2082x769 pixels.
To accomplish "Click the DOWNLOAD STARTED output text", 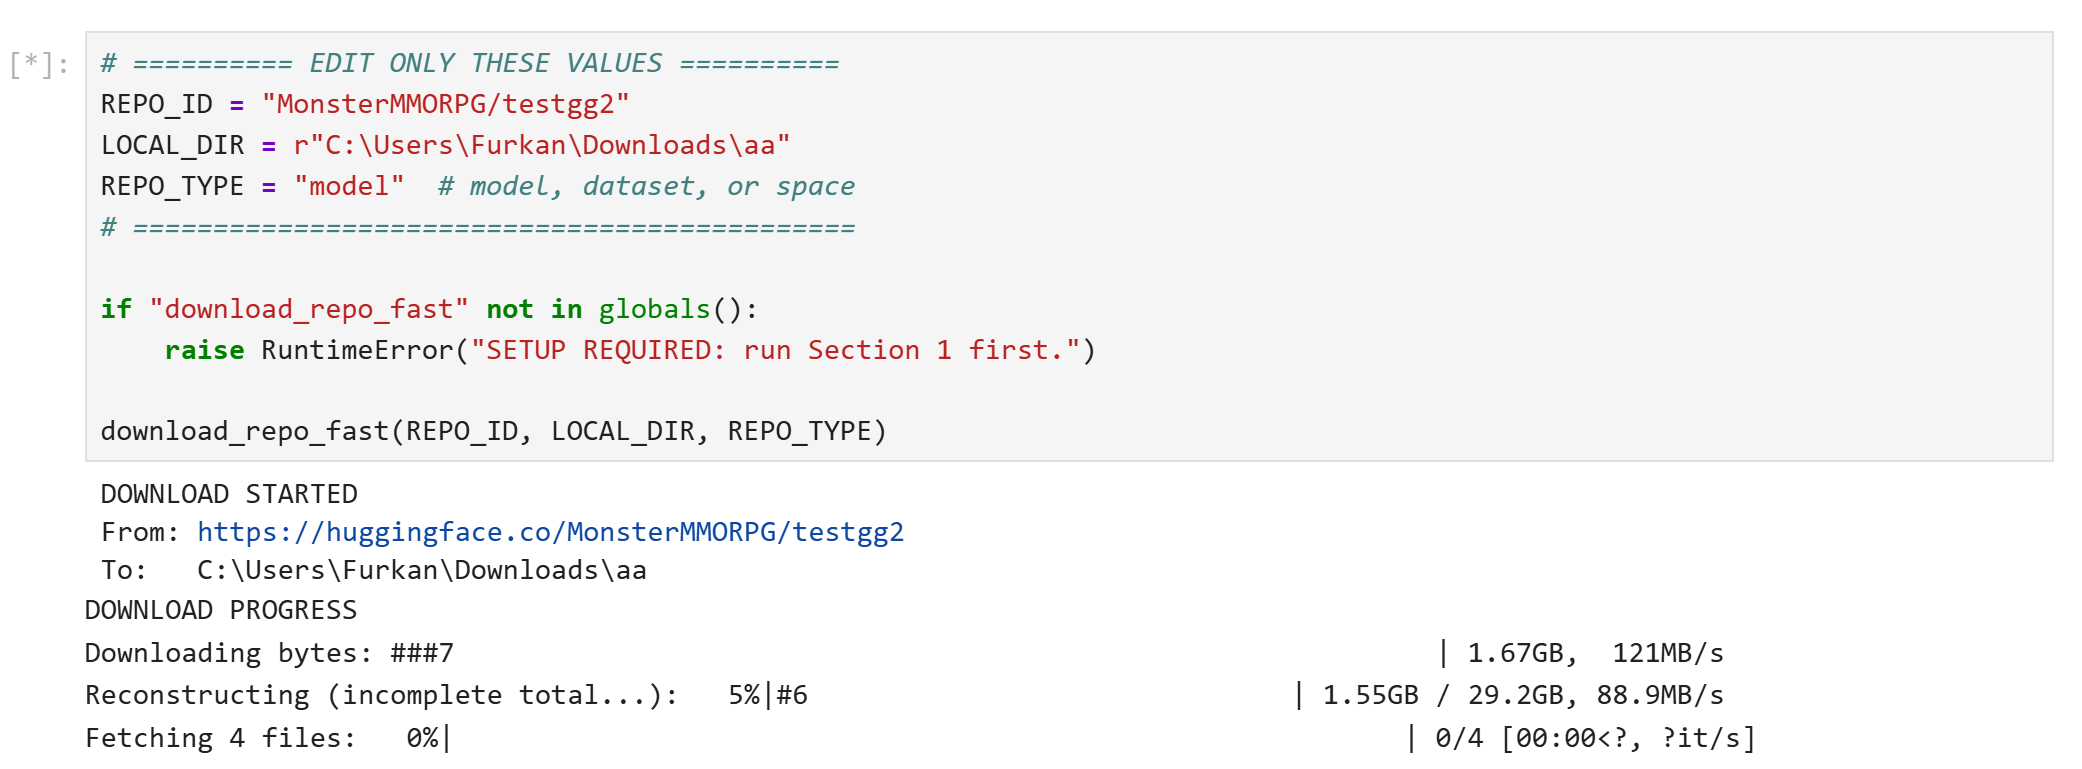I will (x=229, y=495).
